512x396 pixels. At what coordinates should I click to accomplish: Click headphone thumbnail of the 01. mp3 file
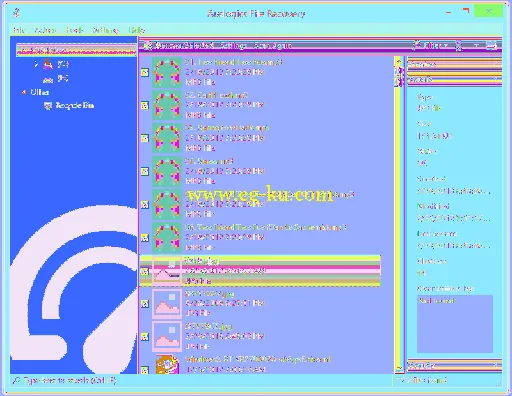[x=167, y=72]
